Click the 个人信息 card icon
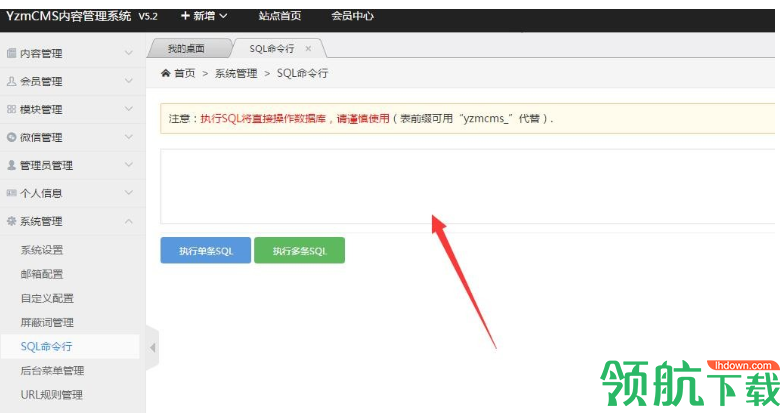Image resolution: width=780 pixels, height=413 pixels. (11, 193)
